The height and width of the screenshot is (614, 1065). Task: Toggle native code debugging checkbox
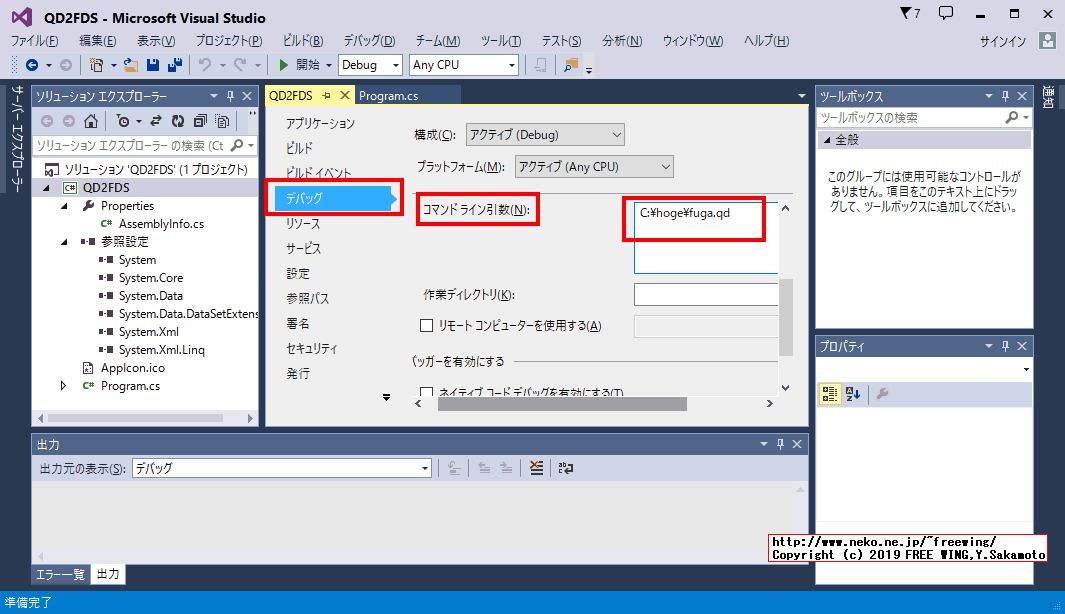pyautogui.click(x=427, y=393)
